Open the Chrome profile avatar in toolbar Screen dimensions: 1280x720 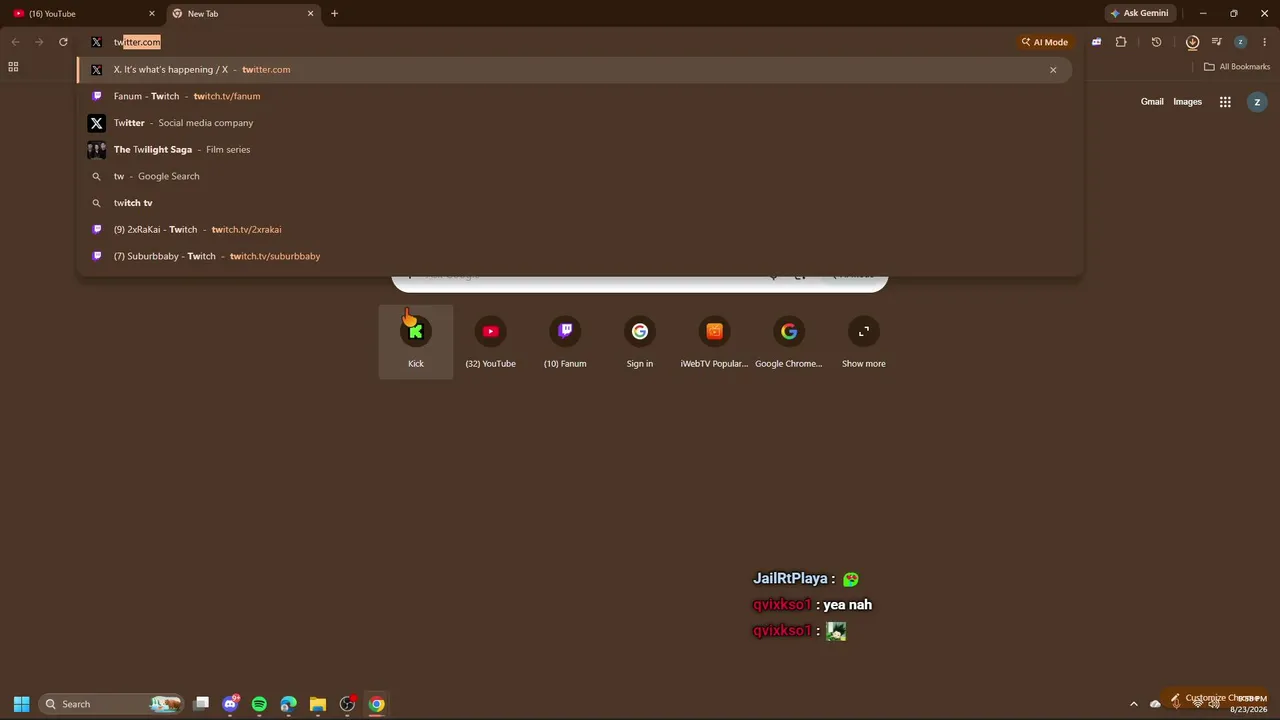[x=1240, y=42]
